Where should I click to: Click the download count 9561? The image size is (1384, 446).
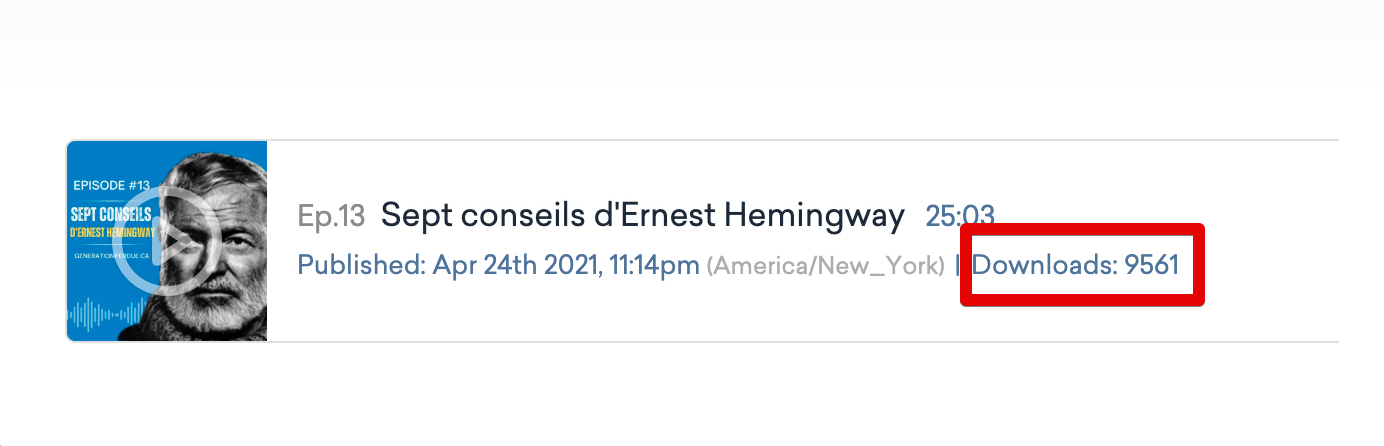coord(1152,265)
